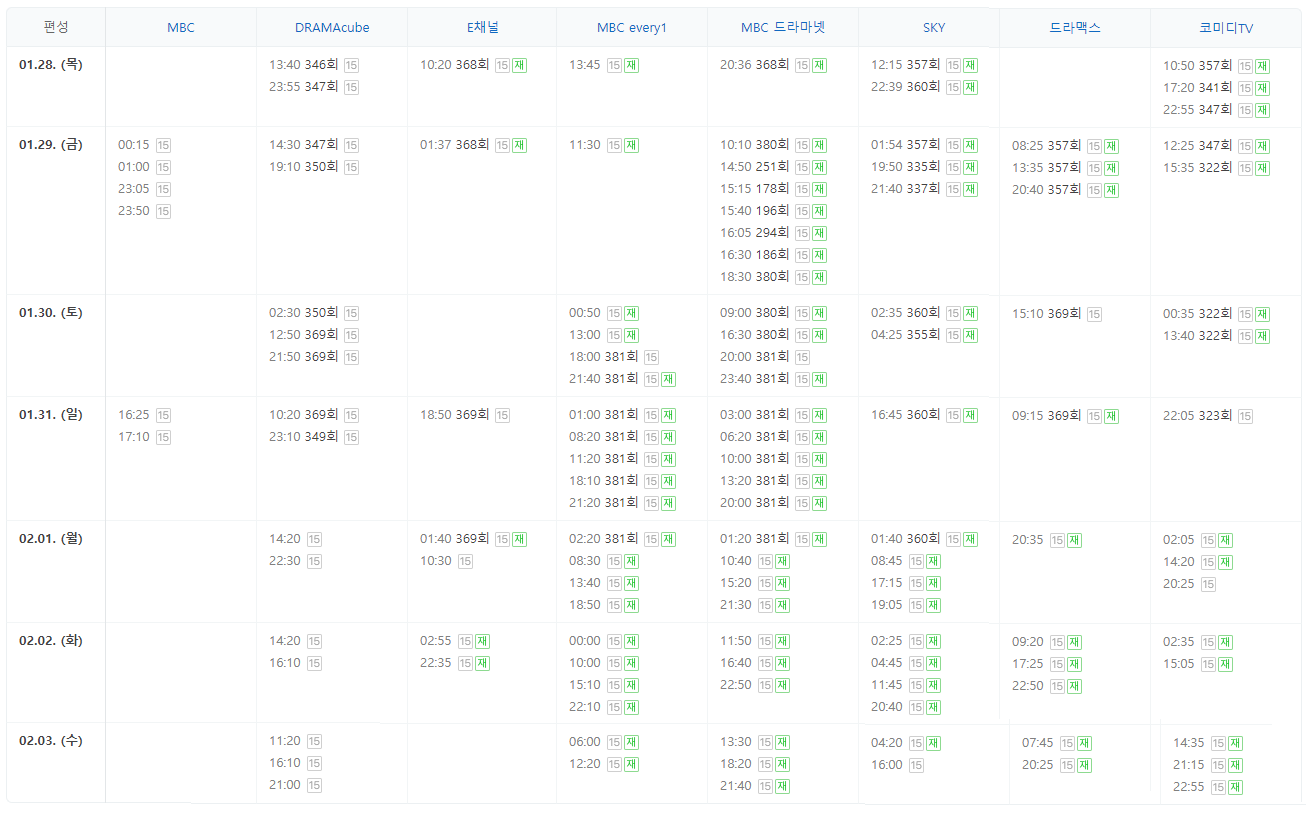This screenshot has width=1314, height=813.
Task: Click the 재 rerun badge beside 09:15 369회
Action: click(1111, 416)
